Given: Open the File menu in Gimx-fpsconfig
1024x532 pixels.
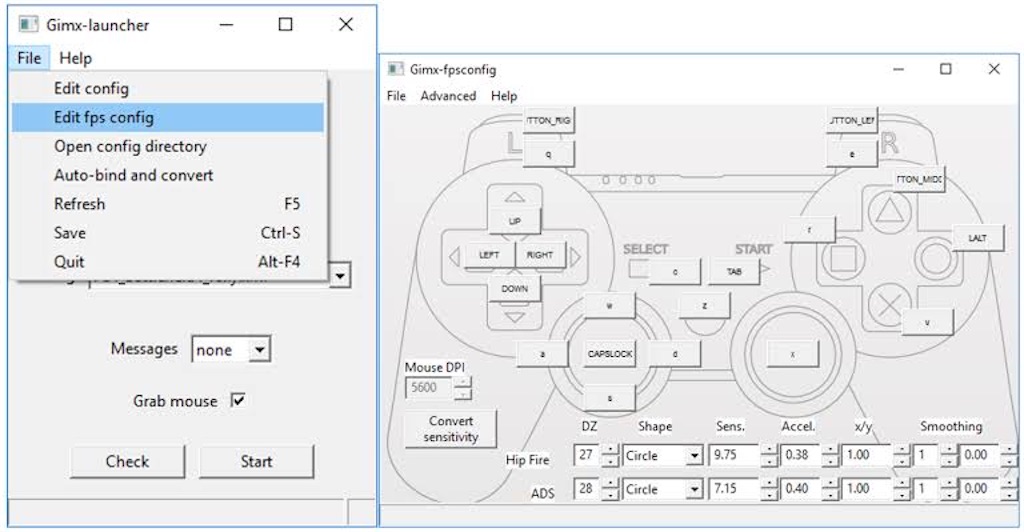Looking at the screenshot, I should tap(396, 96).
